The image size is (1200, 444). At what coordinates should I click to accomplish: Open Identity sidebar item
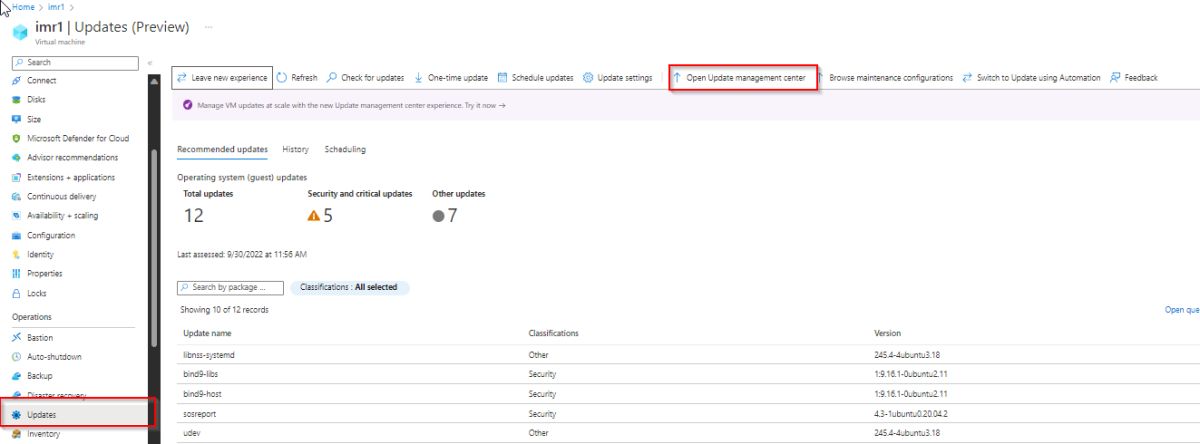tap(41, 255)
